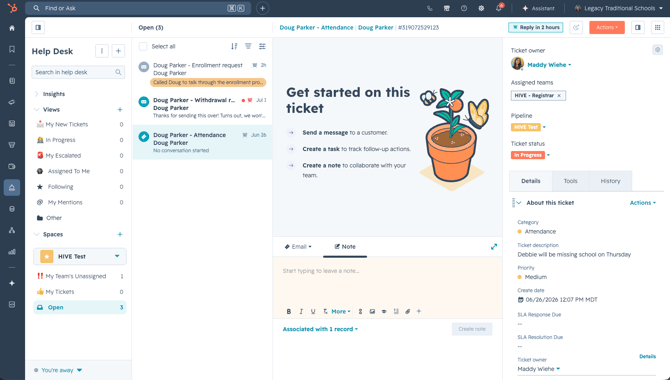Click the Create note button
The height and width of the screenshot is (380, 670).
(472, 329)
